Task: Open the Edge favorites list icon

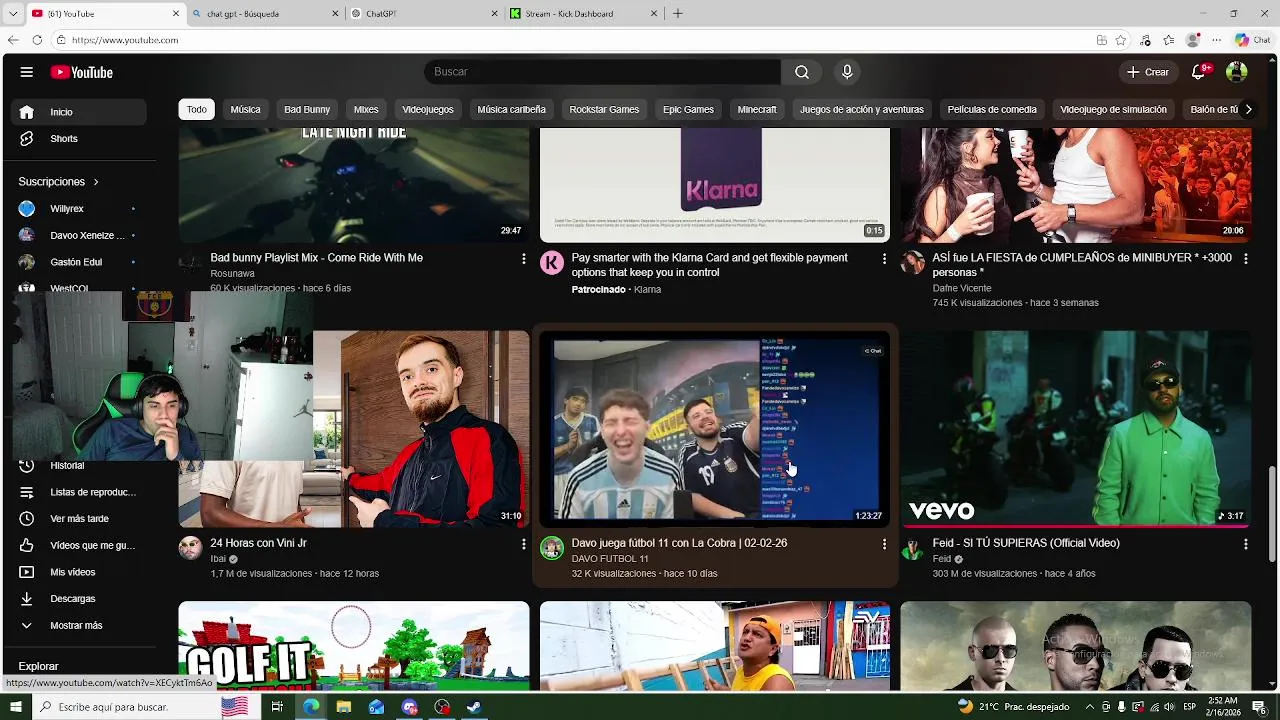Action: (x=1169, y=40)
